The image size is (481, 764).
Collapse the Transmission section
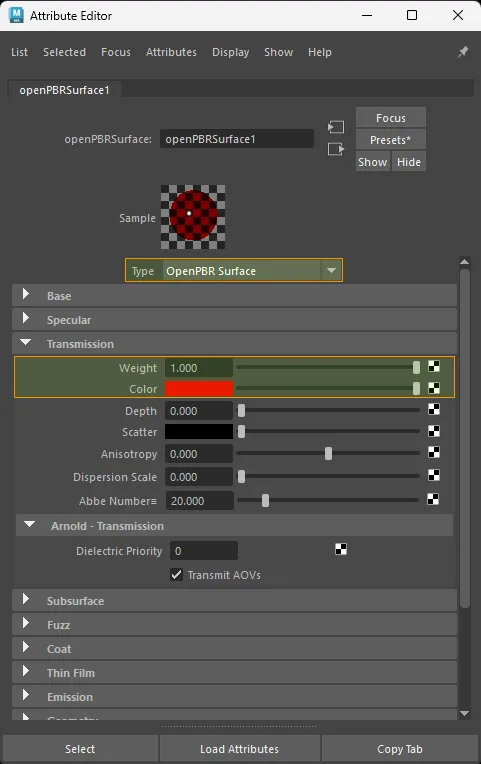coord(234,344)
